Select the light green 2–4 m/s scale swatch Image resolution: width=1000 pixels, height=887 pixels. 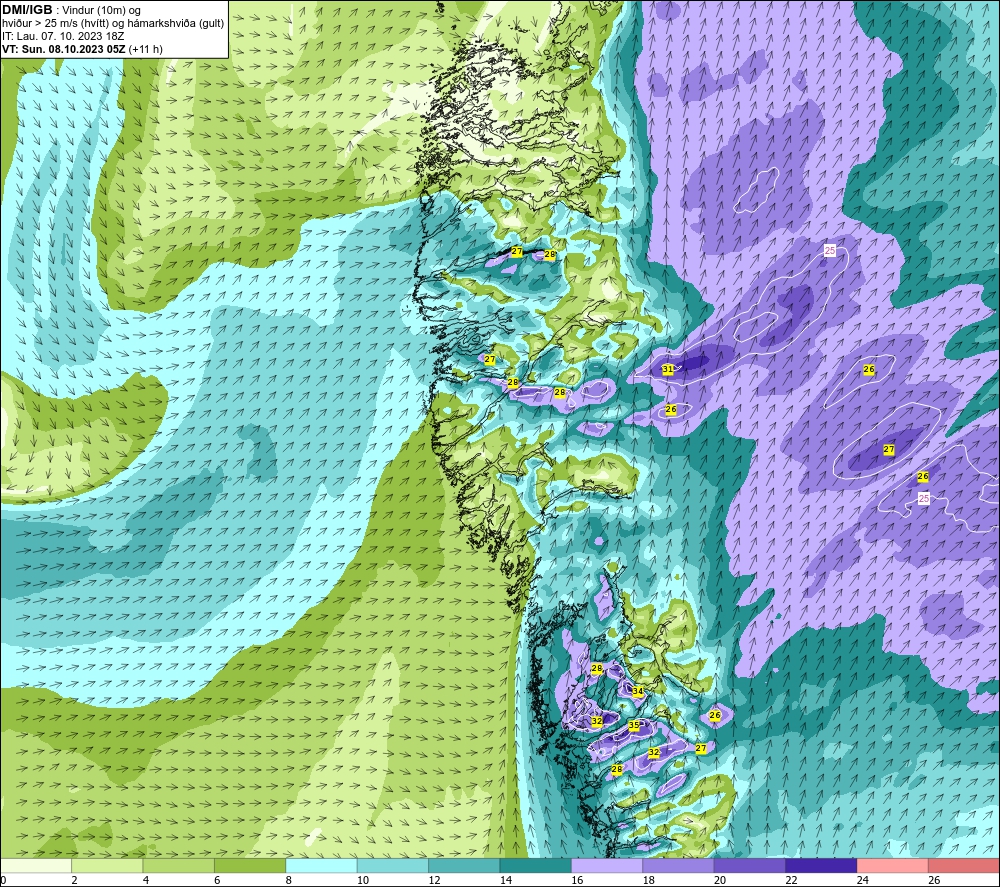click(107, 866)
